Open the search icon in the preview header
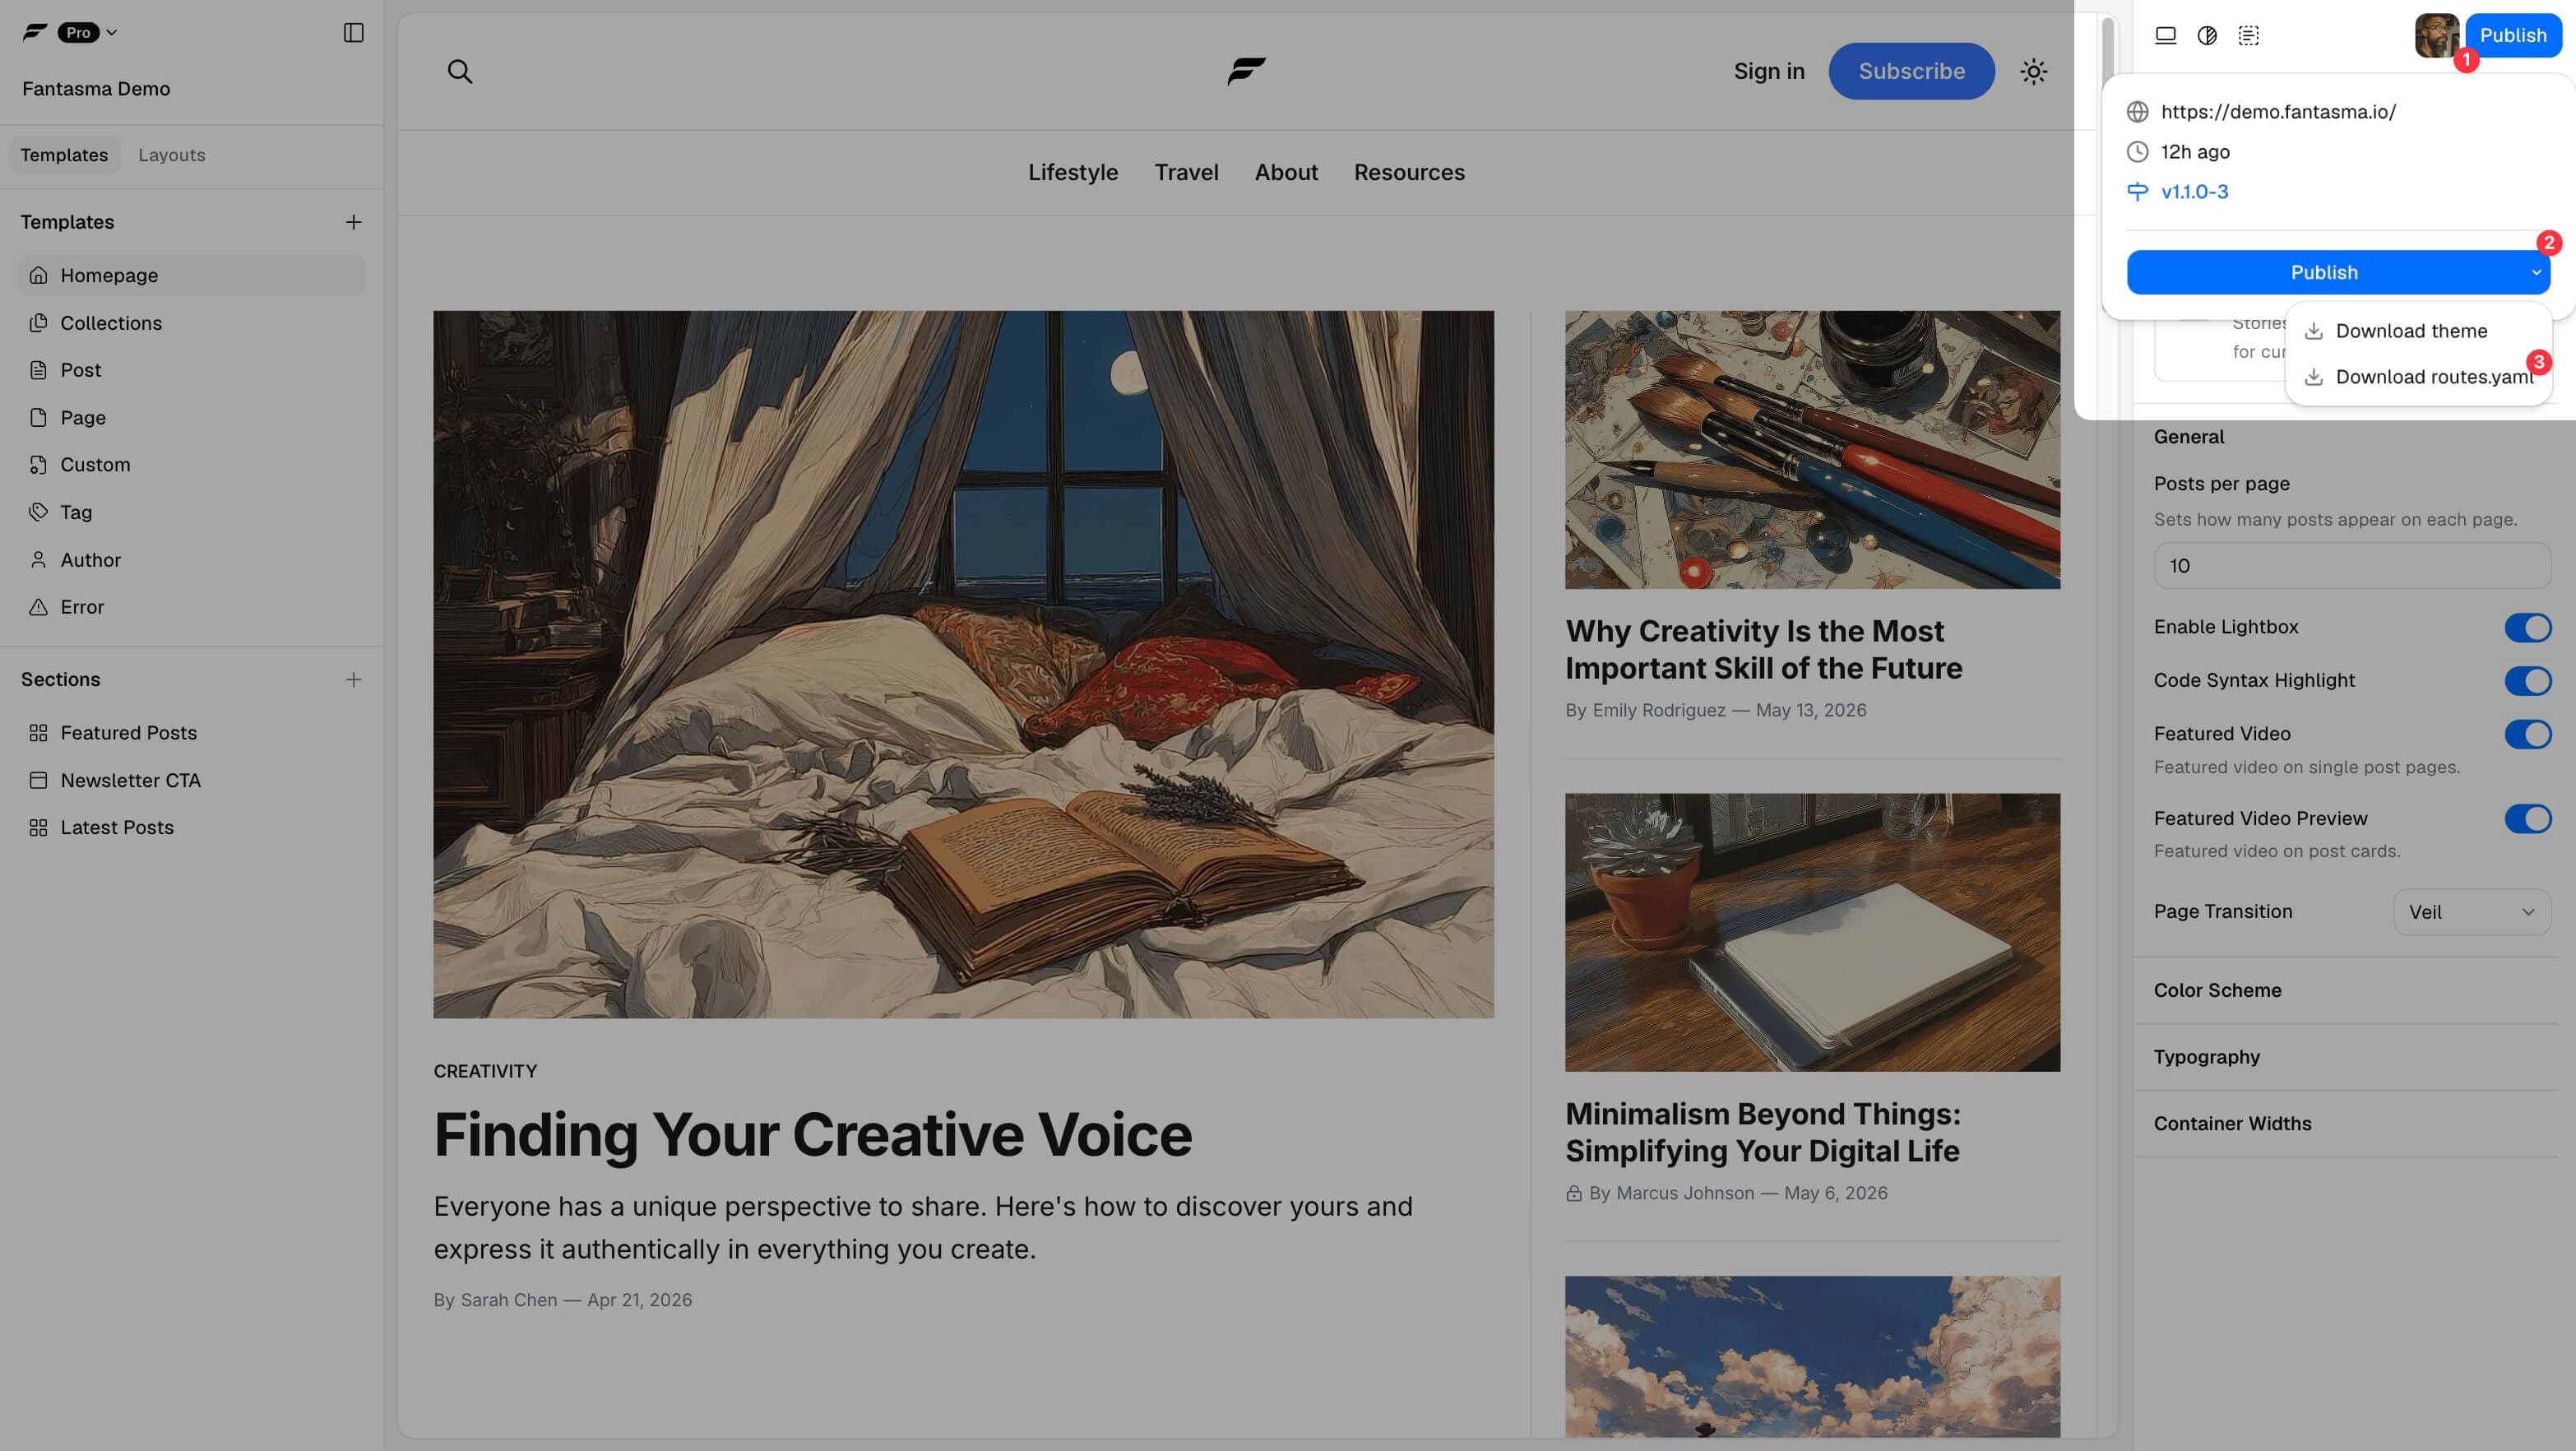Screen dimensions: 2576x1451 [459, 71]
